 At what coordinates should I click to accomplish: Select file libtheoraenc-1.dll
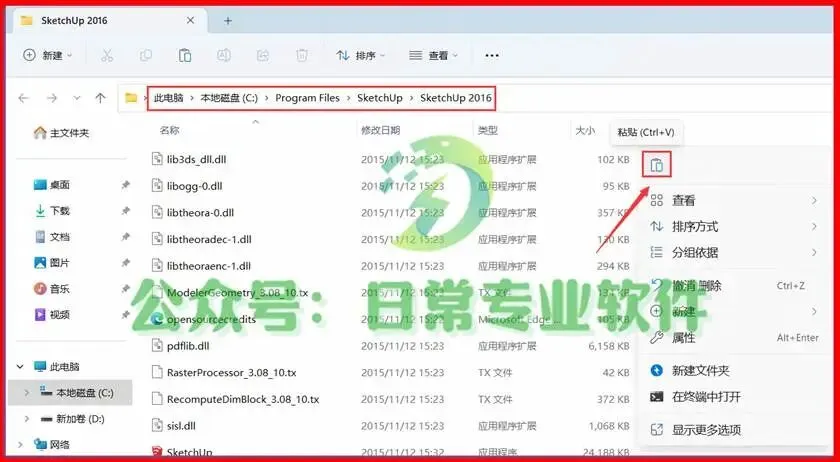point(209,266)
